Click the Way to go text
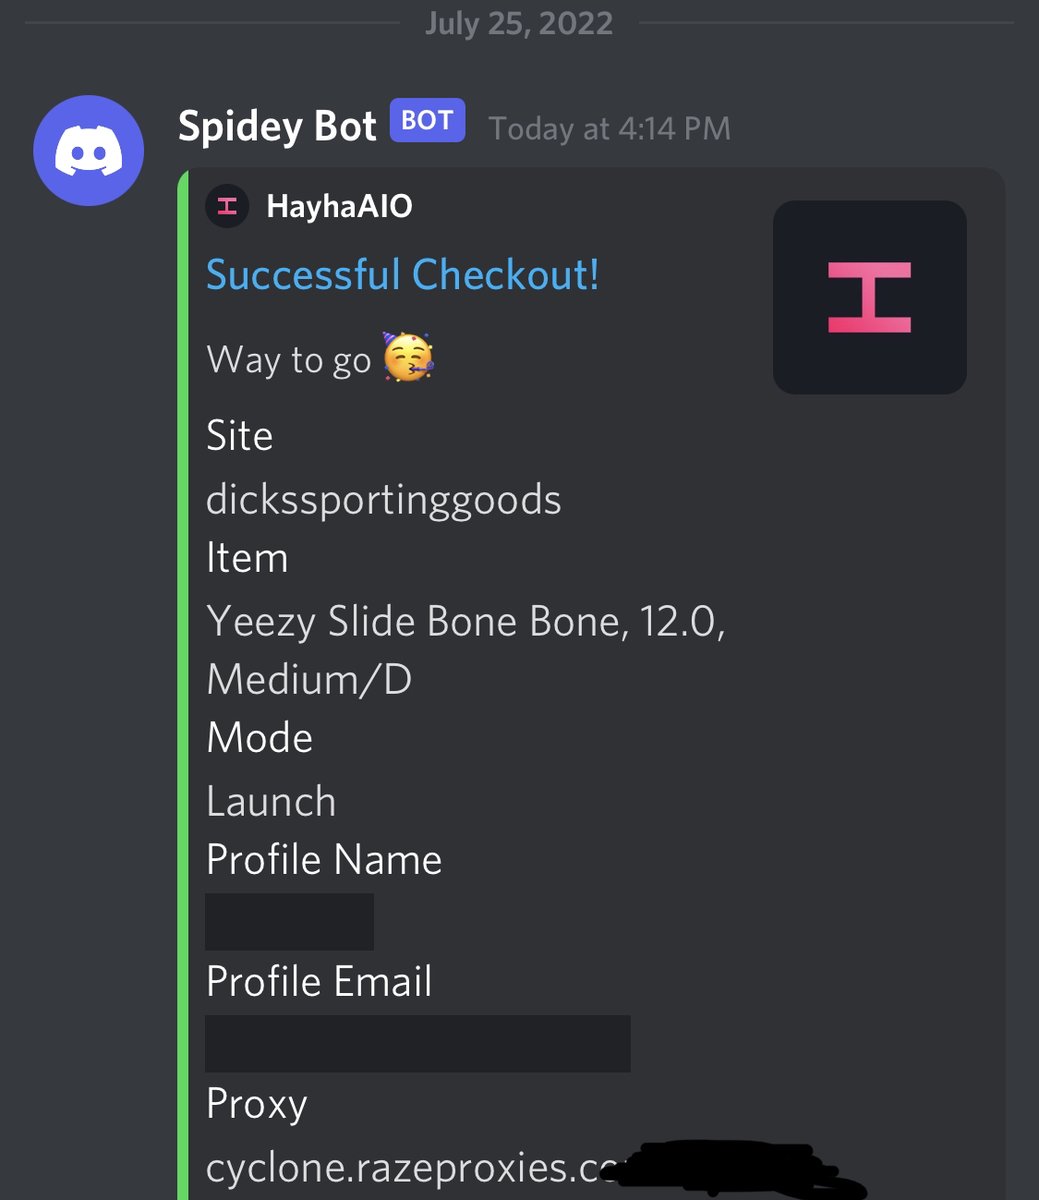The image size is (1039, 1200). click(289, 360)
